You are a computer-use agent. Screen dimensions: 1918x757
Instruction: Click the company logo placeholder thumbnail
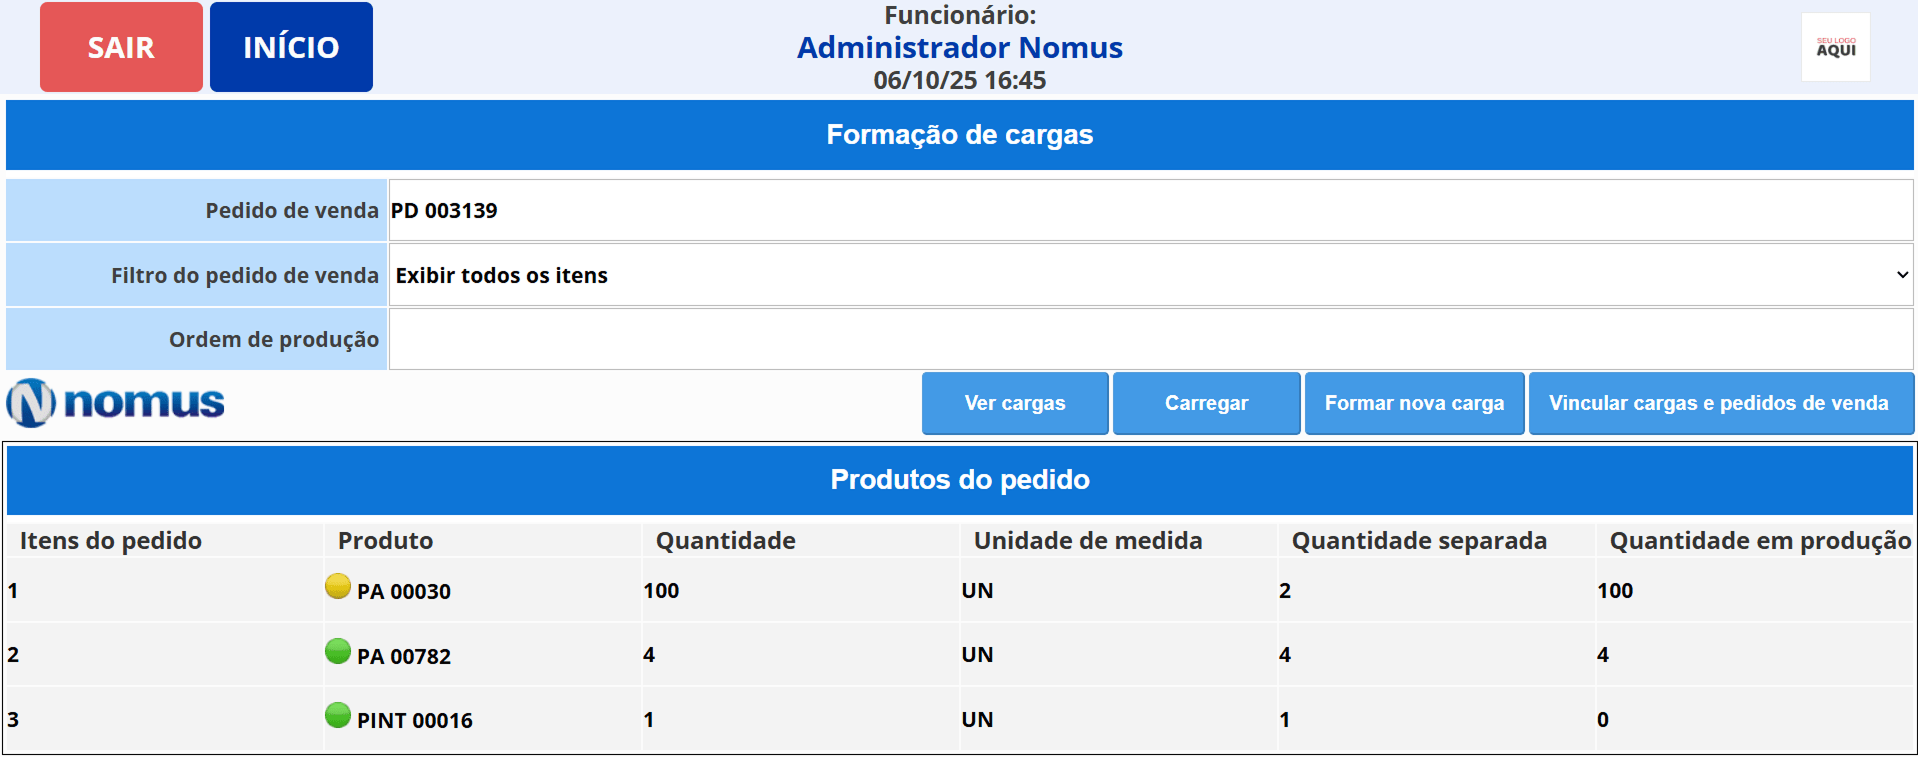(x=1835, y=48)
